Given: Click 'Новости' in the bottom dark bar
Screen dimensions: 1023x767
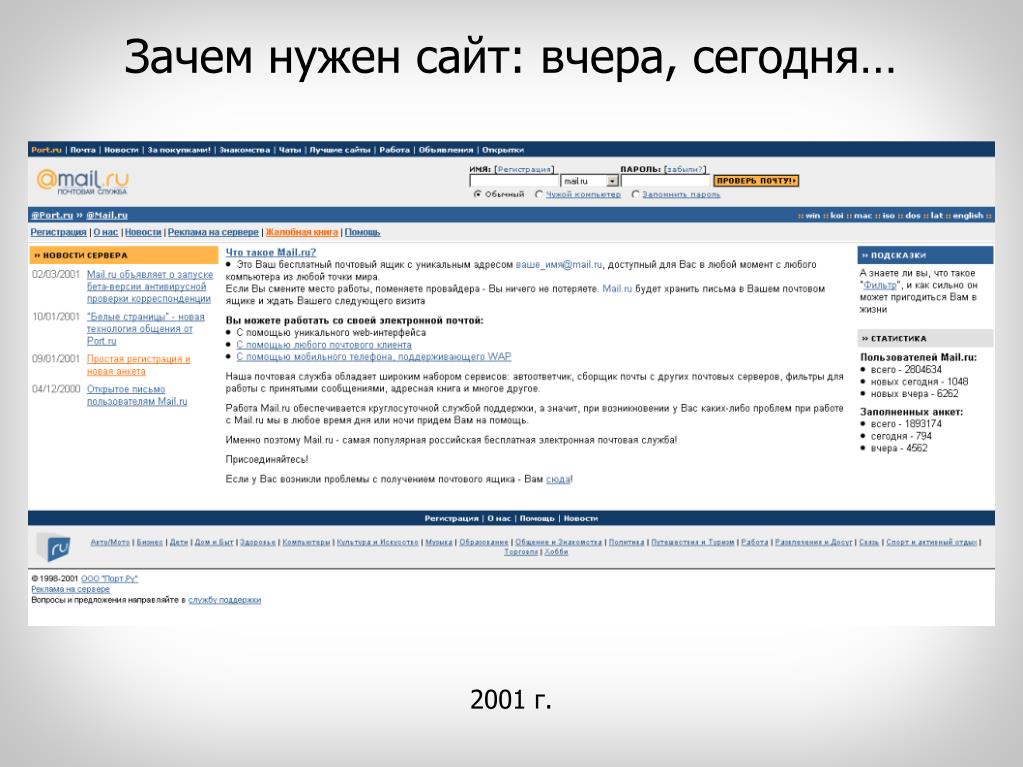Looking at the screenshot, I should click(581, 519).
